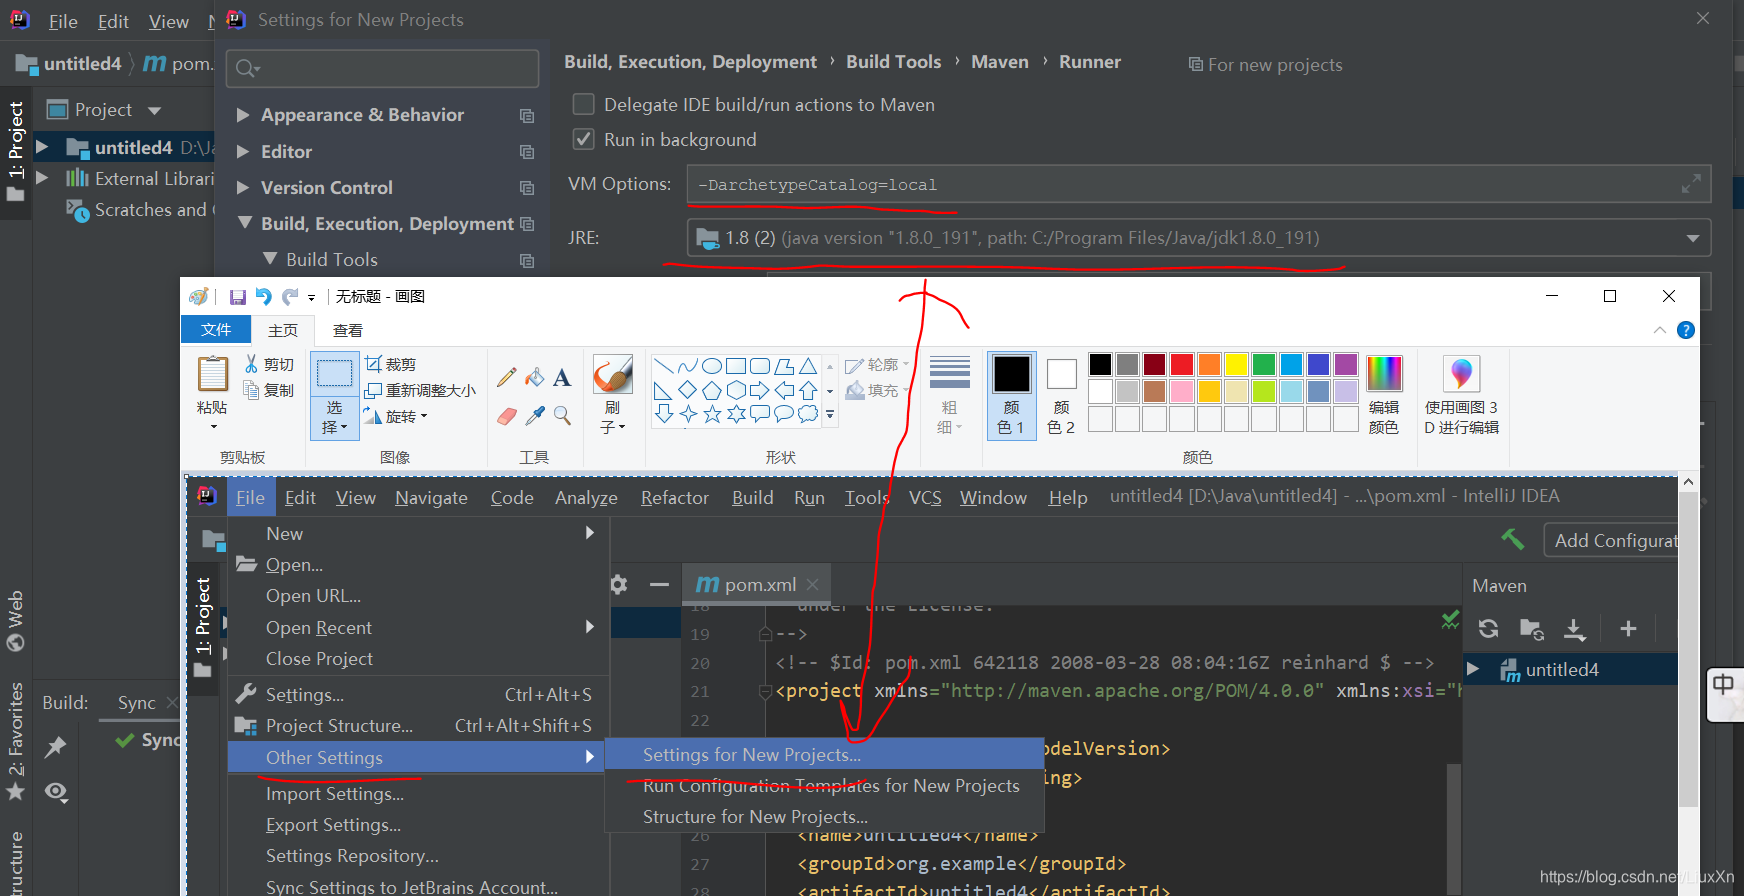The width and height of the screenshot is (1744, 896).
Task: Open the Refactor menu in IntelliJ
Action: pyautogui.click(x=675, y=498)
